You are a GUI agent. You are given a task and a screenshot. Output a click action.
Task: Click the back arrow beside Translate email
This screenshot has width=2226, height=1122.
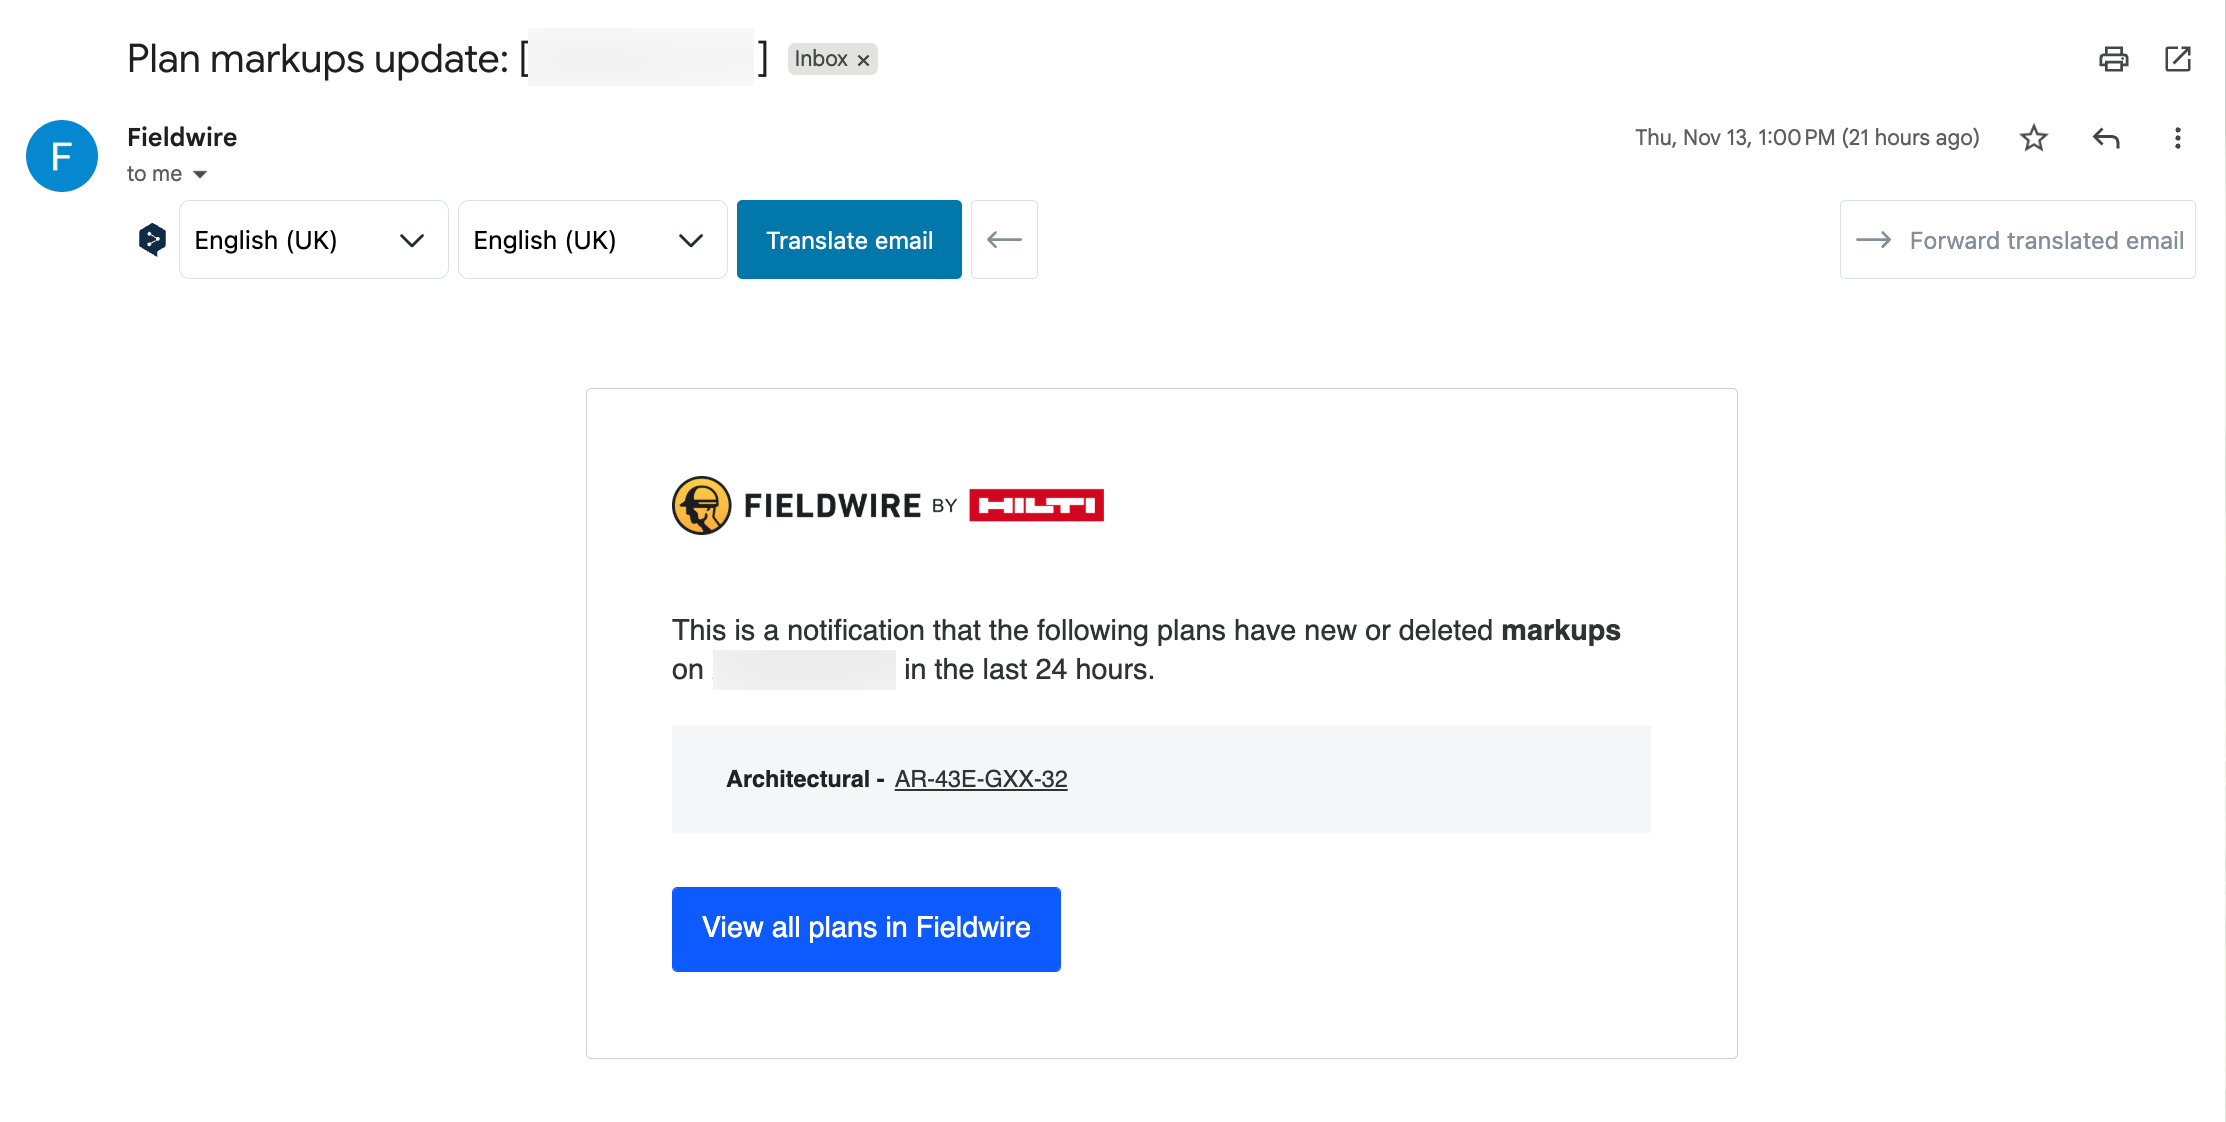pos(1004,240)
